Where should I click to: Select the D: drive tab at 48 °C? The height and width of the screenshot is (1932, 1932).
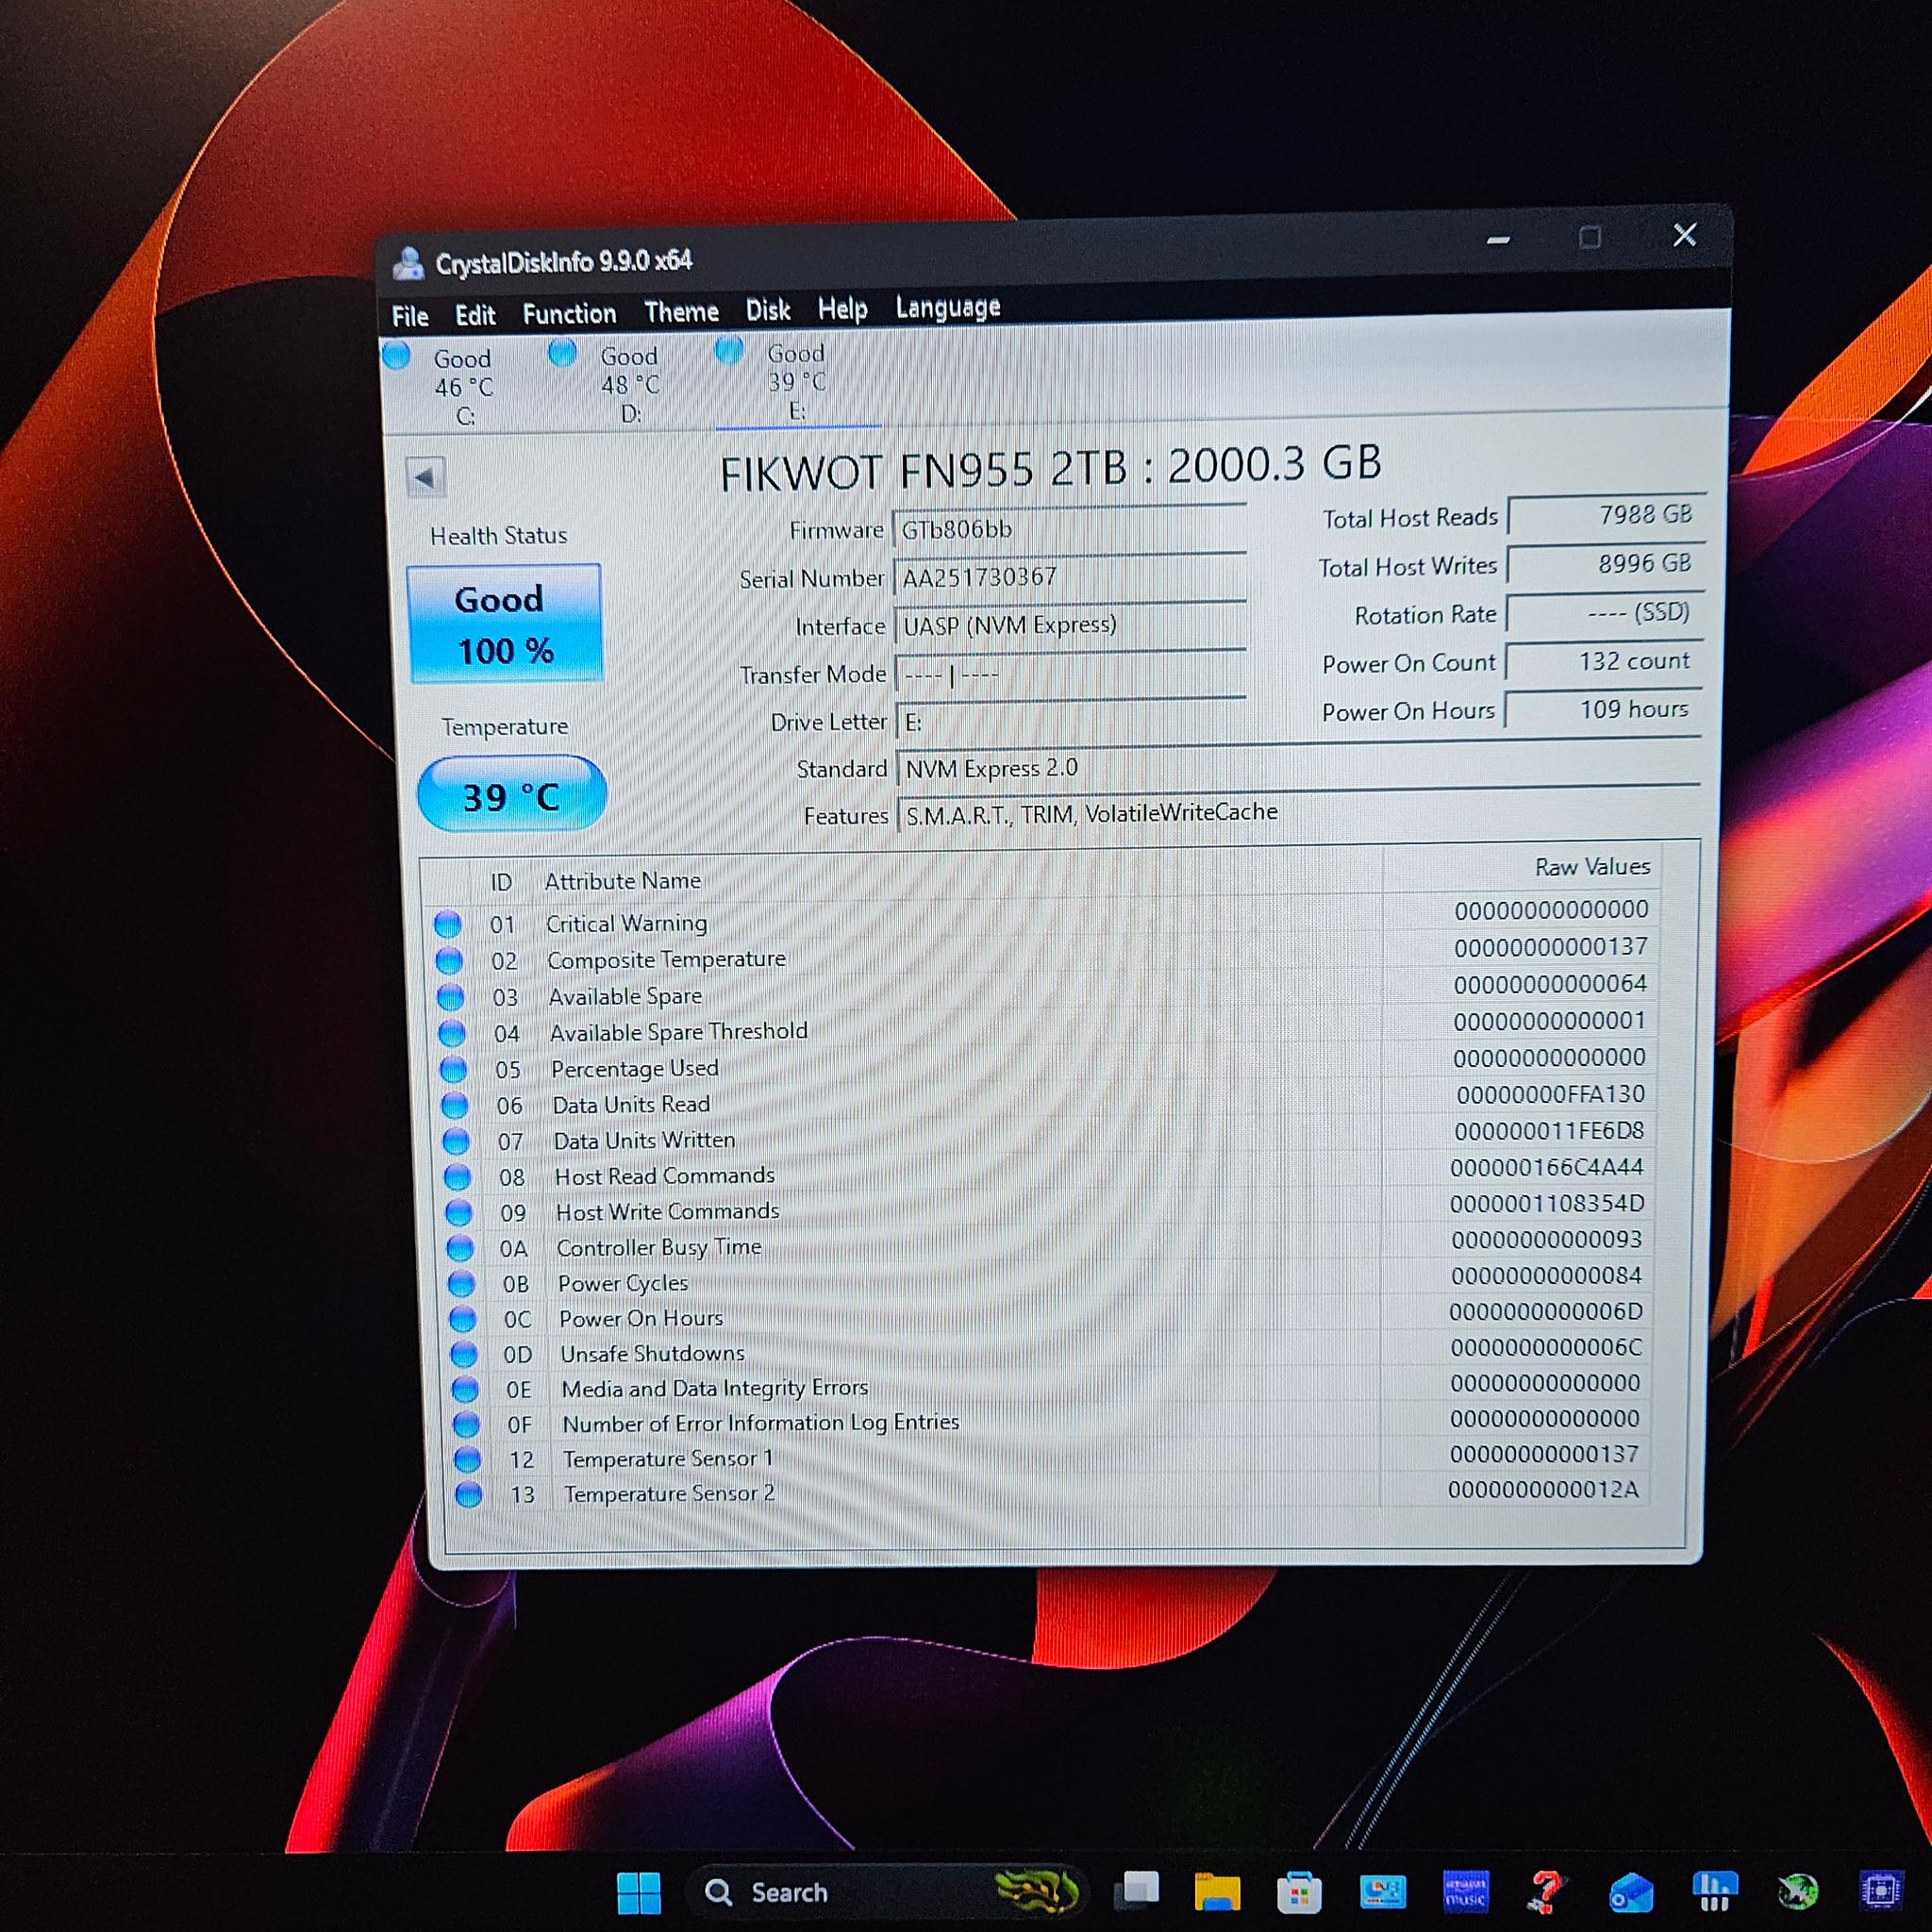pyautogui.click(x=630, y=384)
